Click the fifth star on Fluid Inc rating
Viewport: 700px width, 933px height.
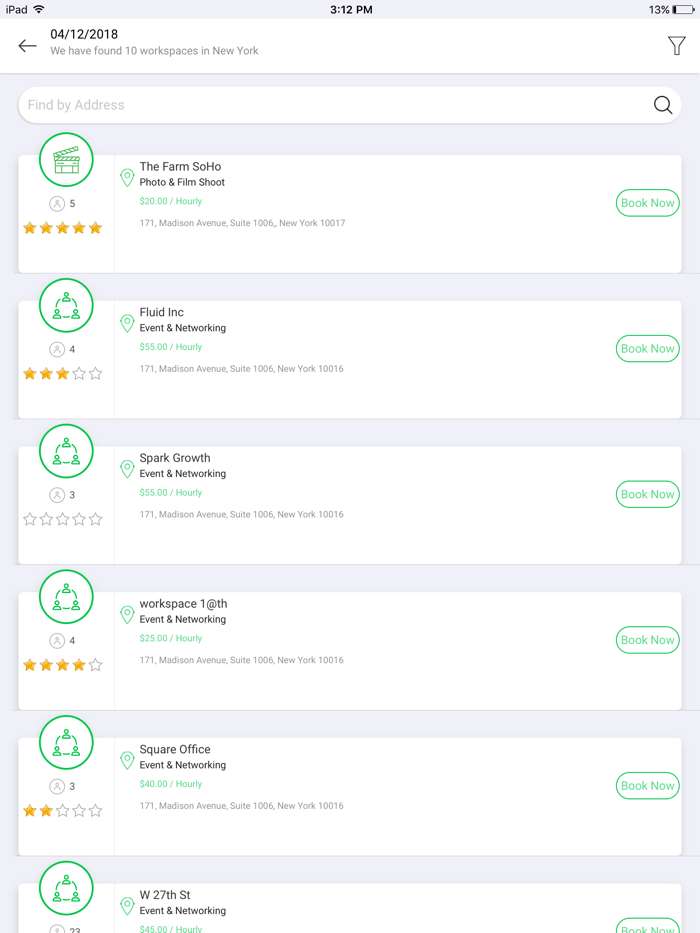coord(95,373)
